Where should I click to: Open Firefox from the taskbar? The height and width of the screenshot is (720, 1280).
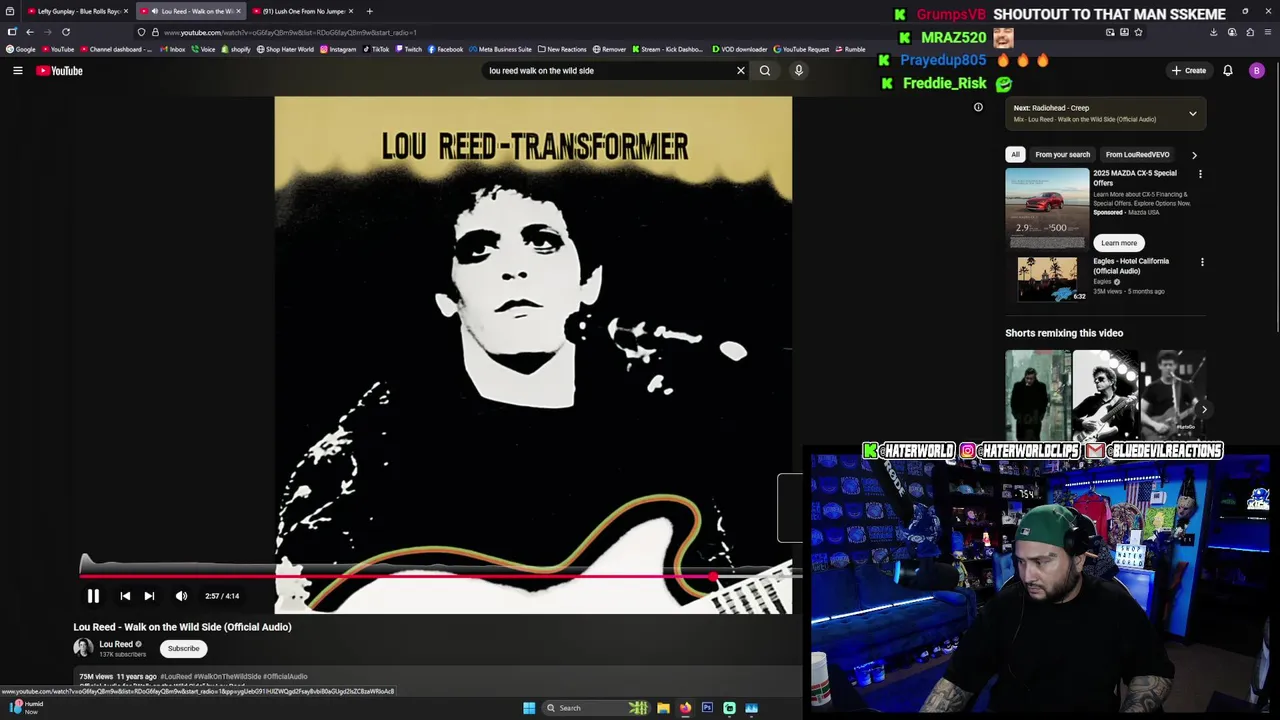coord(685,708)
